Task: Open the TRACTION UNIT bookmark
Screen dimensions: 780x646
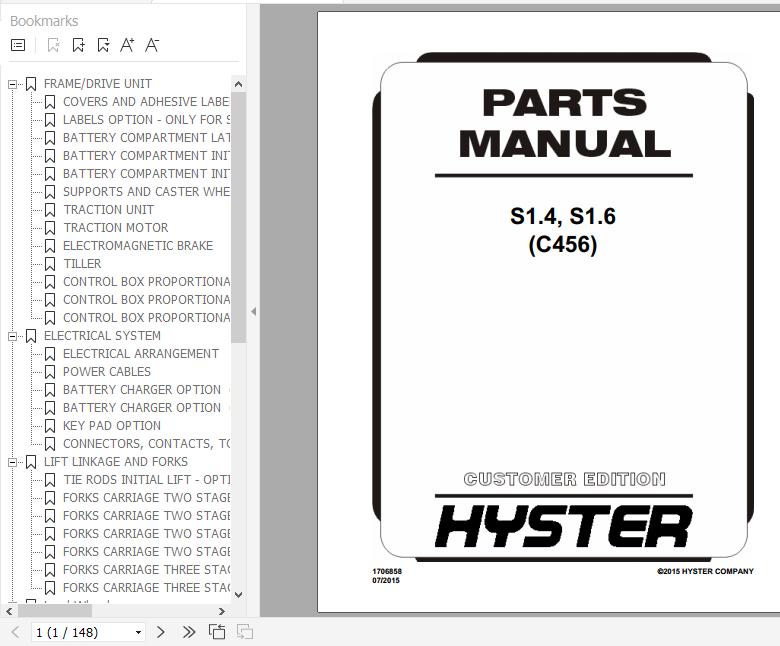Action: [108, 210]
